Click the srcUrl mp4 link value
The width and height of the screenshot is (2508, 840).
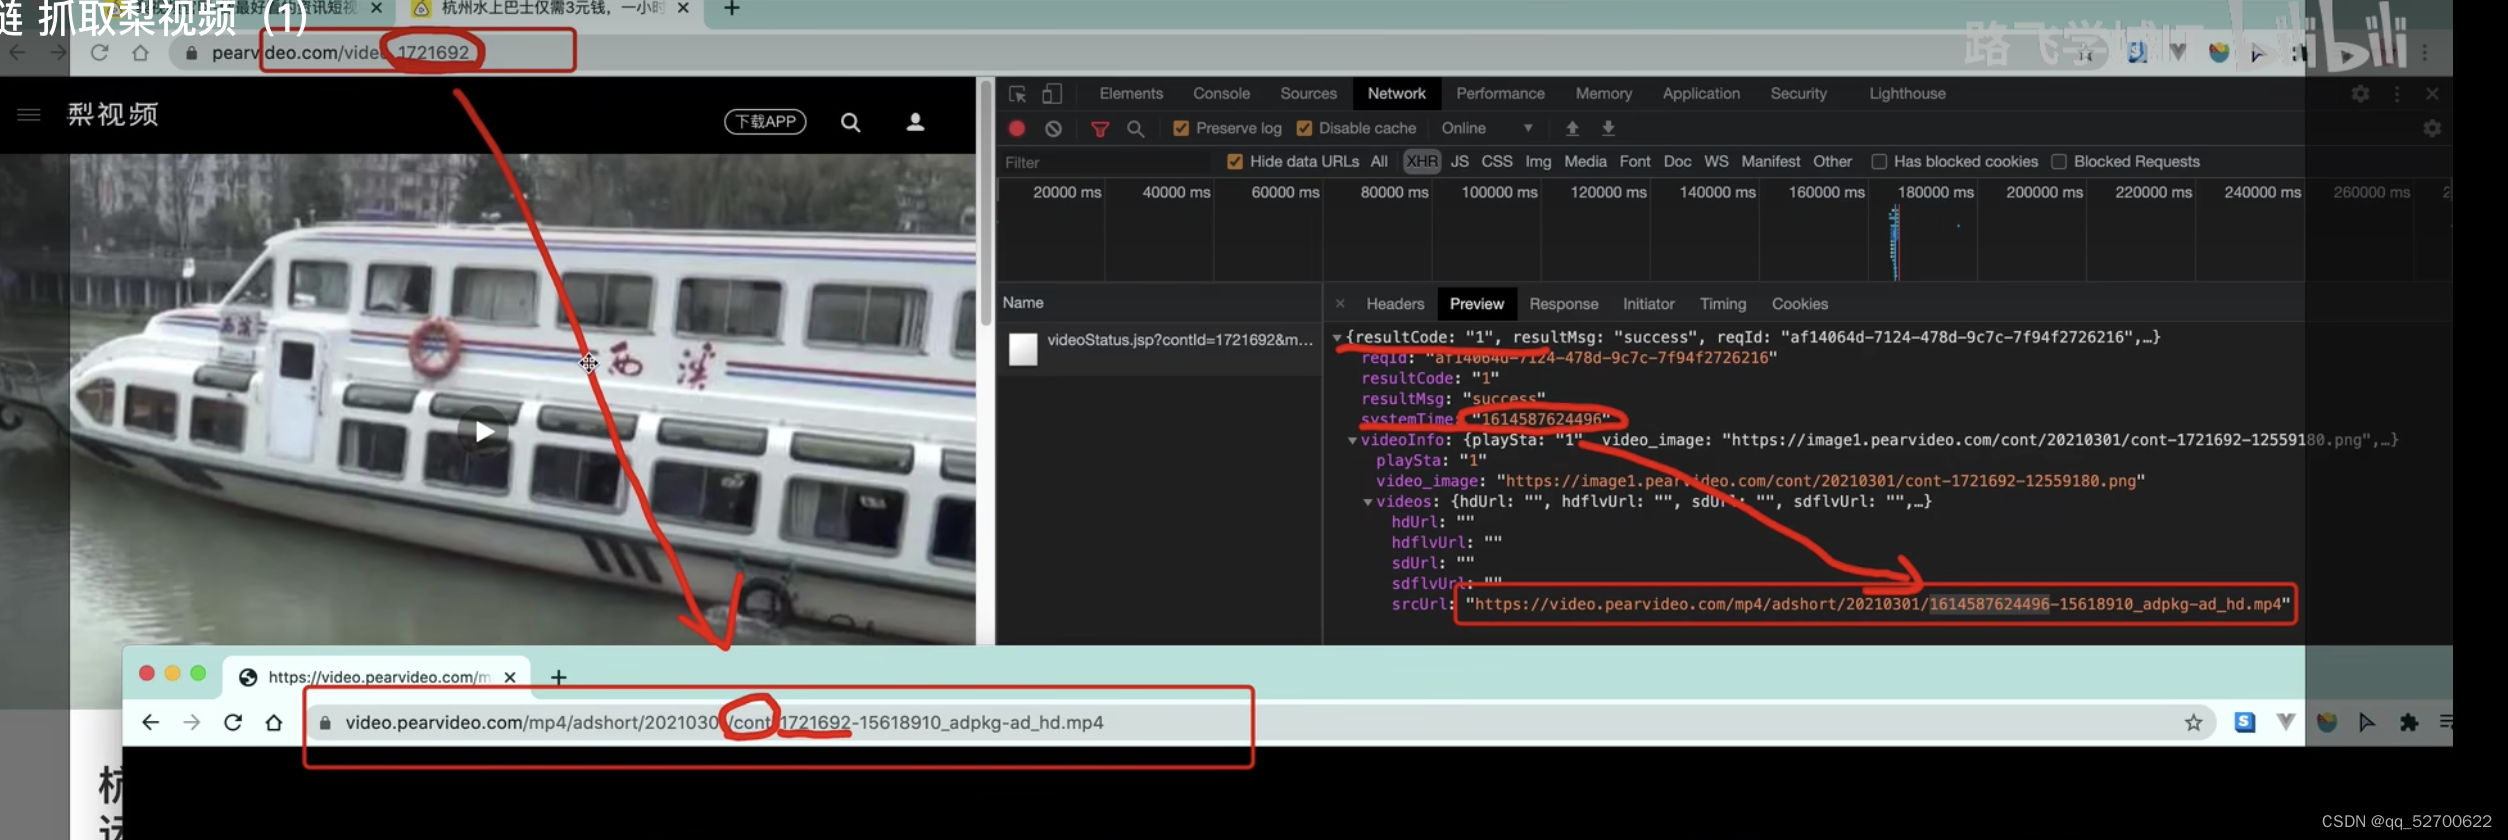(1878, 604)
